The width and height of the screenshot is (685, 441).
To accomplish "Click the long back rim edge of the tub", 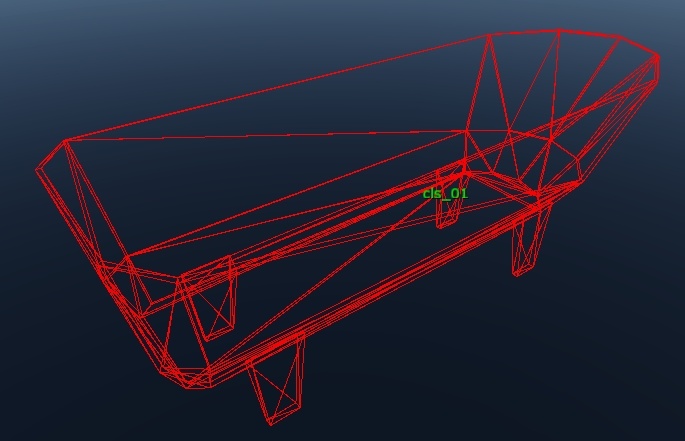I will [x=277, y=87].
